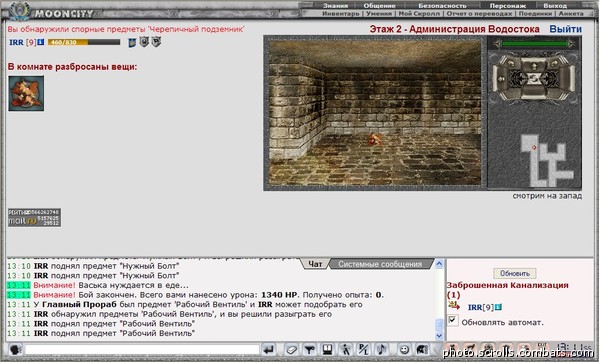The height and width of the screenshot is (363, 600).
Task: Click the Обновить button
Action: point(515,273)
